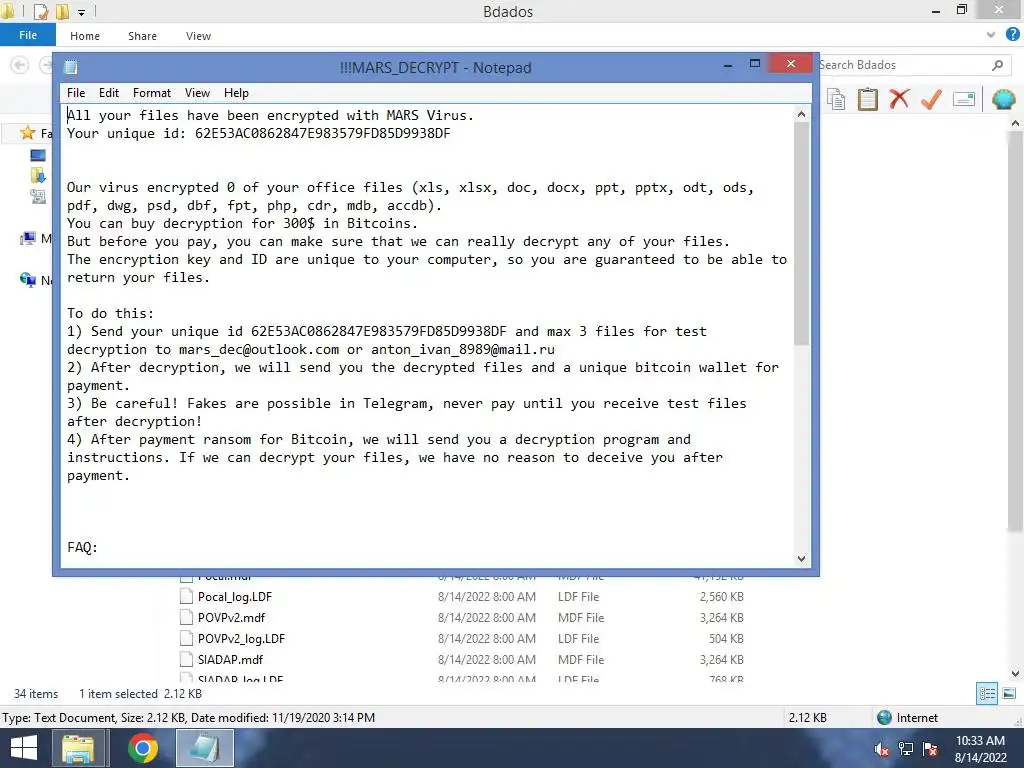Click the Rename icon next to the checkmark

point(964,99)
